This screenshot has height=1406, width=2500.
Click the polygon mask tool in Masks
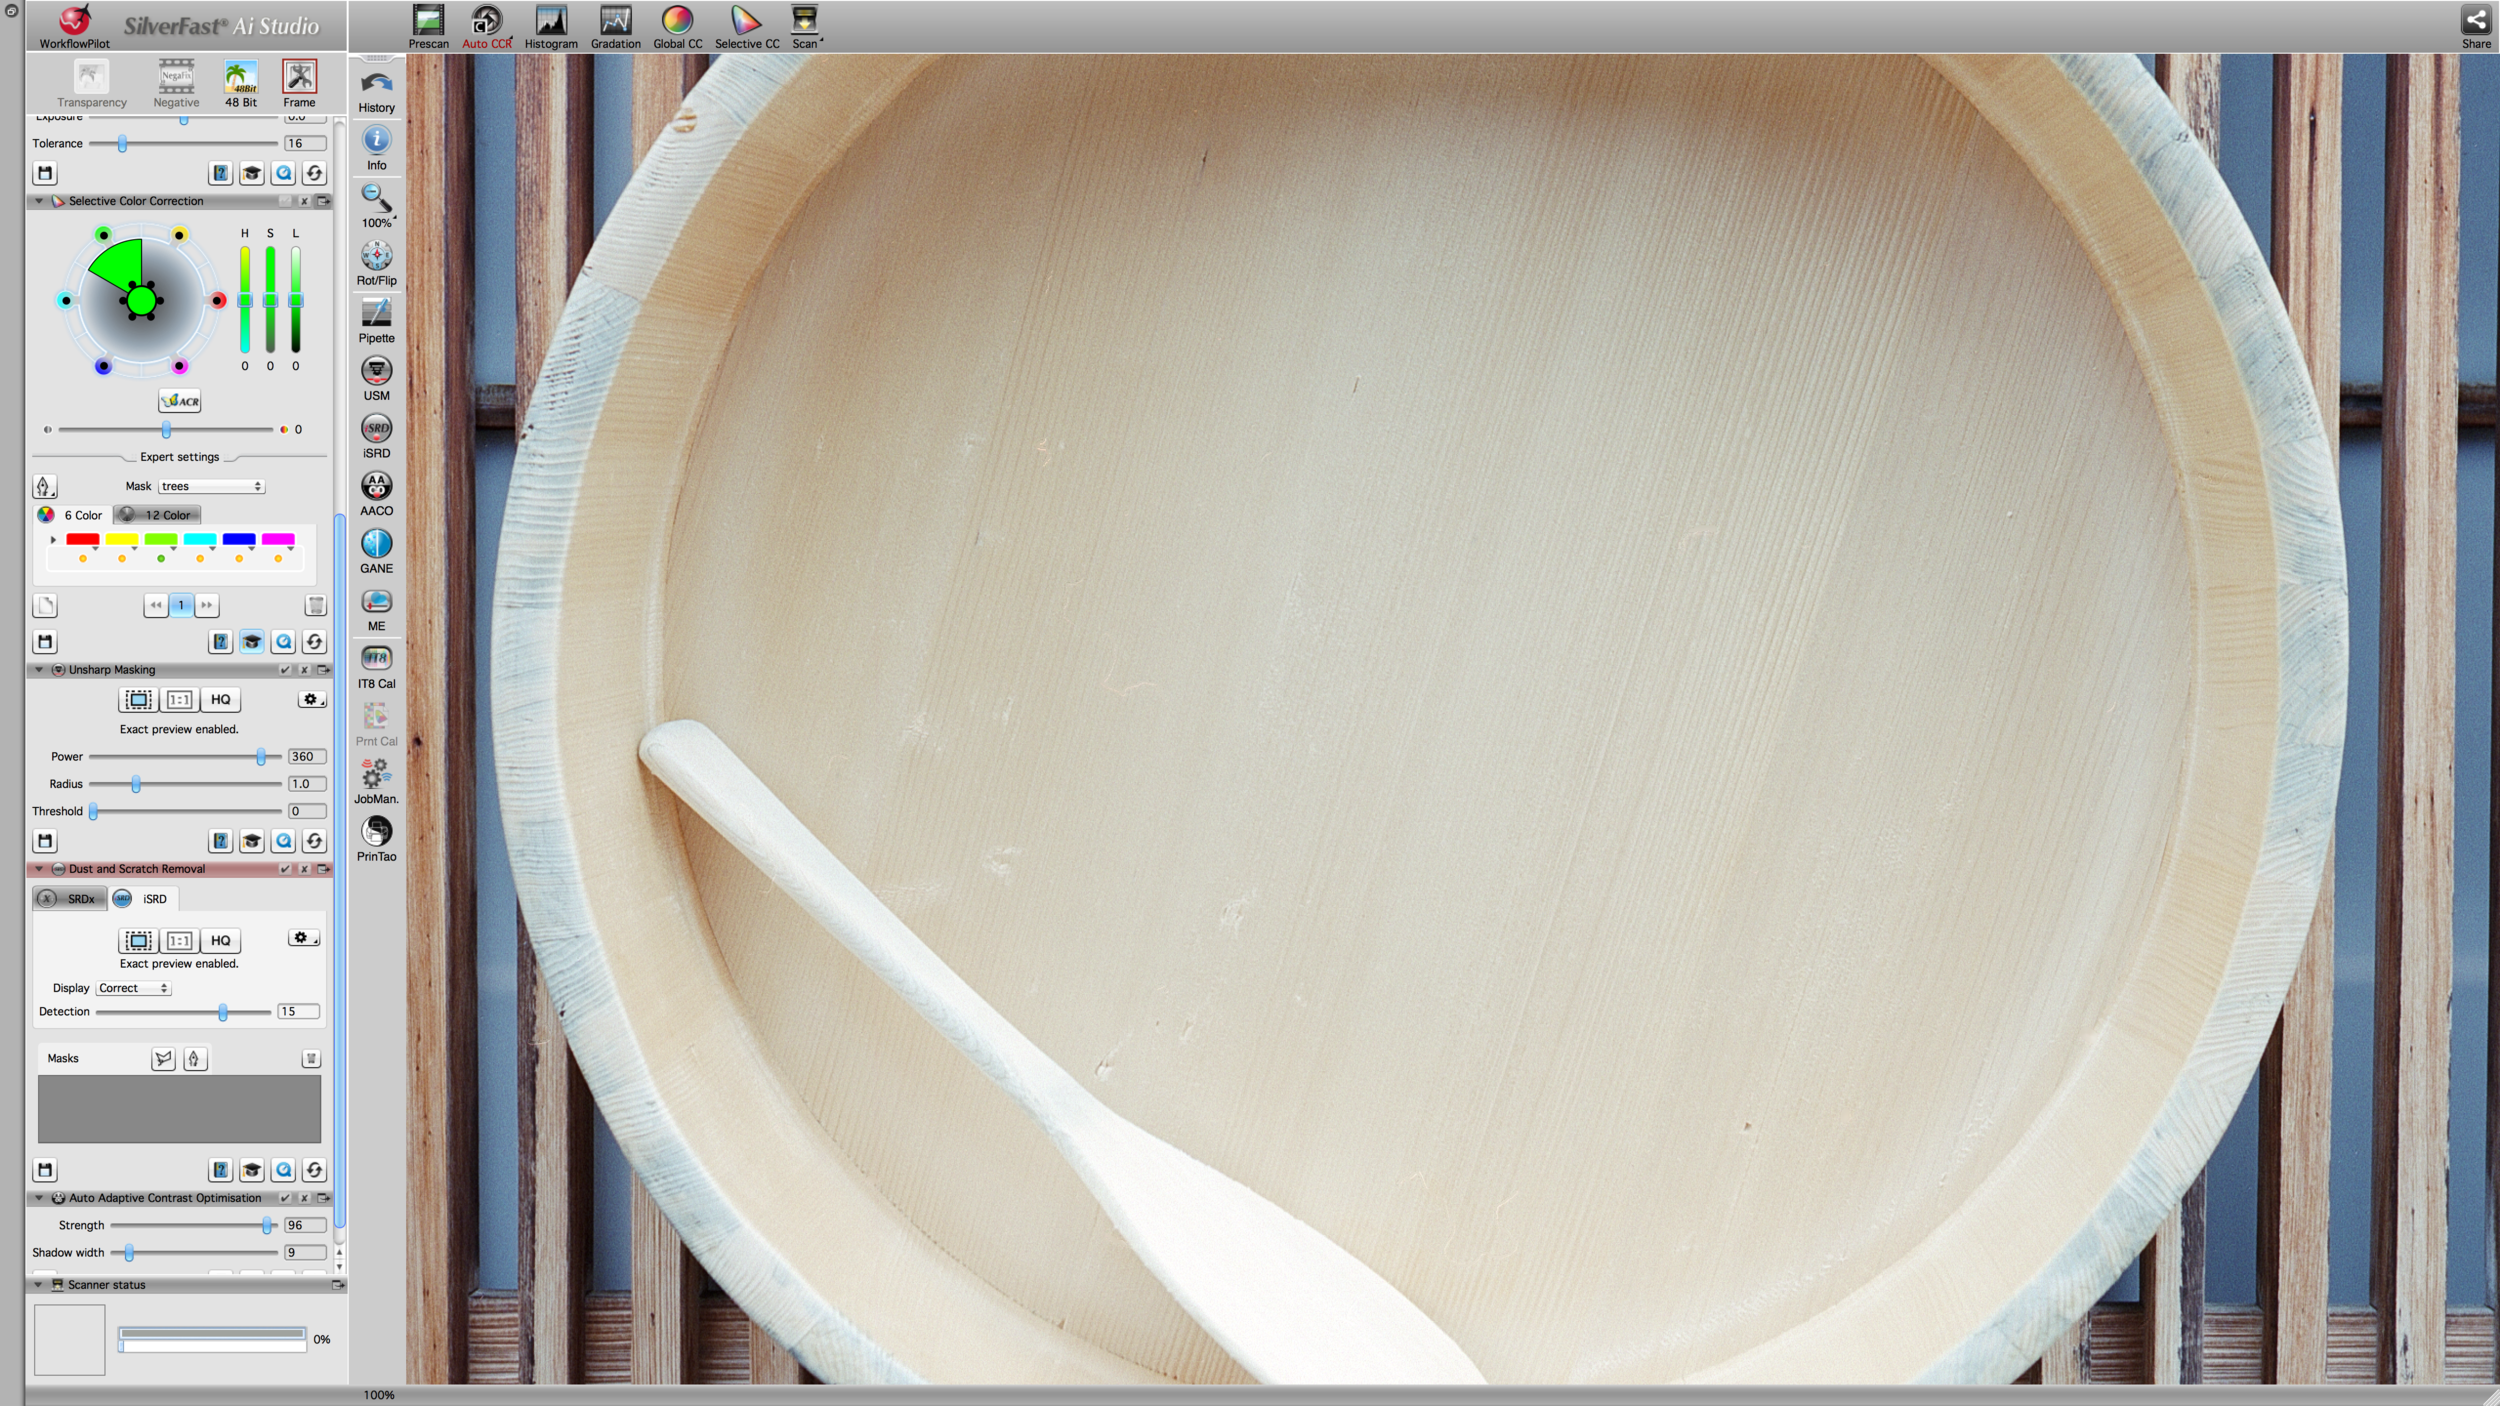(163, 1059)
